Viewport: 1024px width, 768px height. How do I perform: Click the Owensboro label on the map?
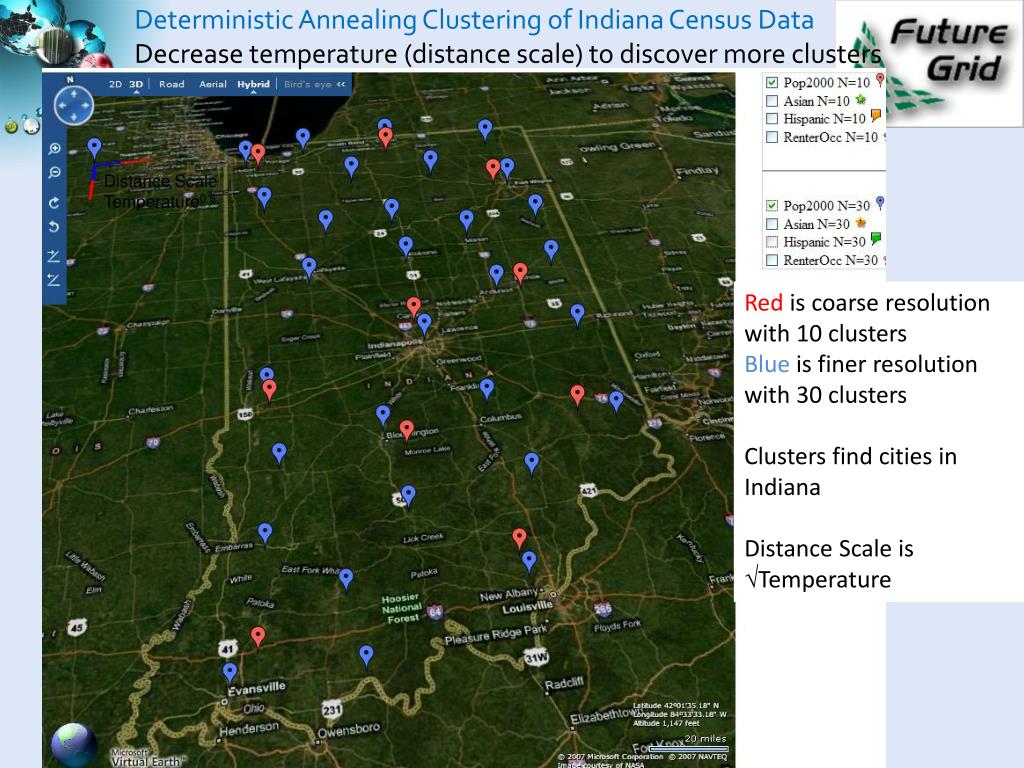pos(349,730)
